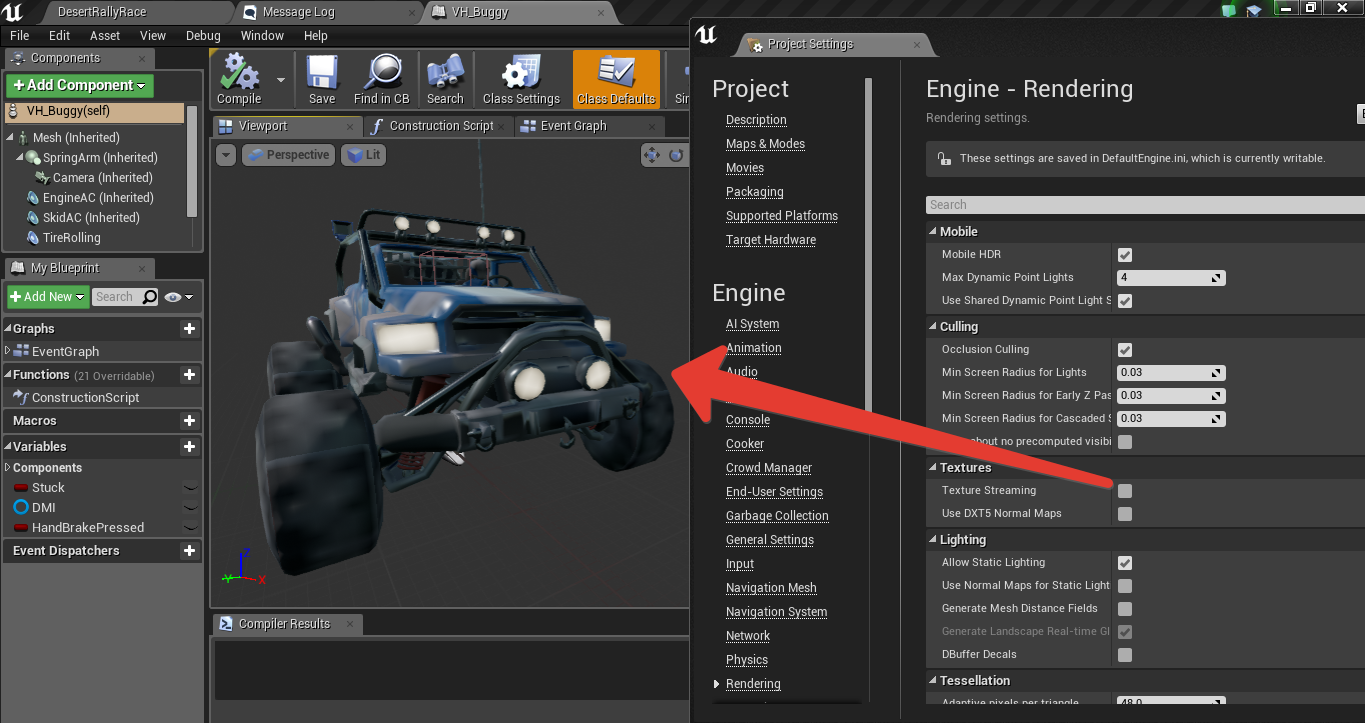
Task: Adjust the Max Dynamic Point Lights value field
Action: click(1171, 278)
